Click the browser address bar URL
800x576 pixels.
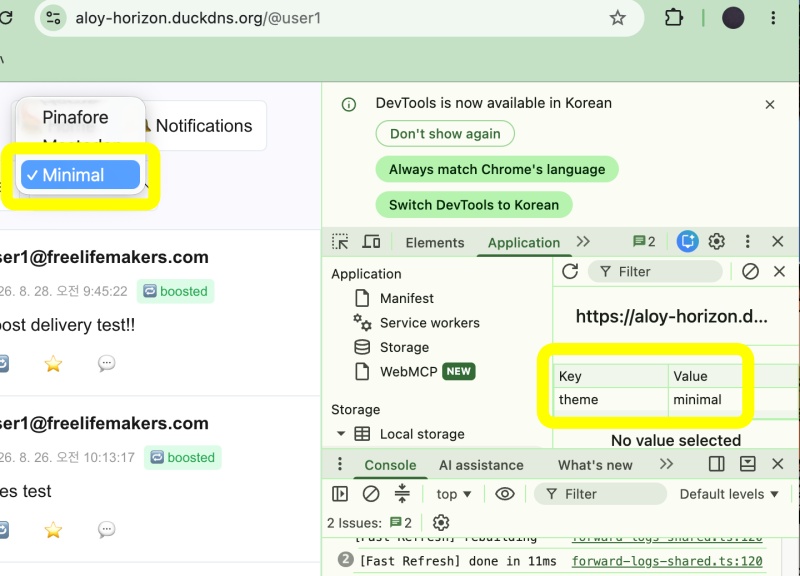point(198,18)
